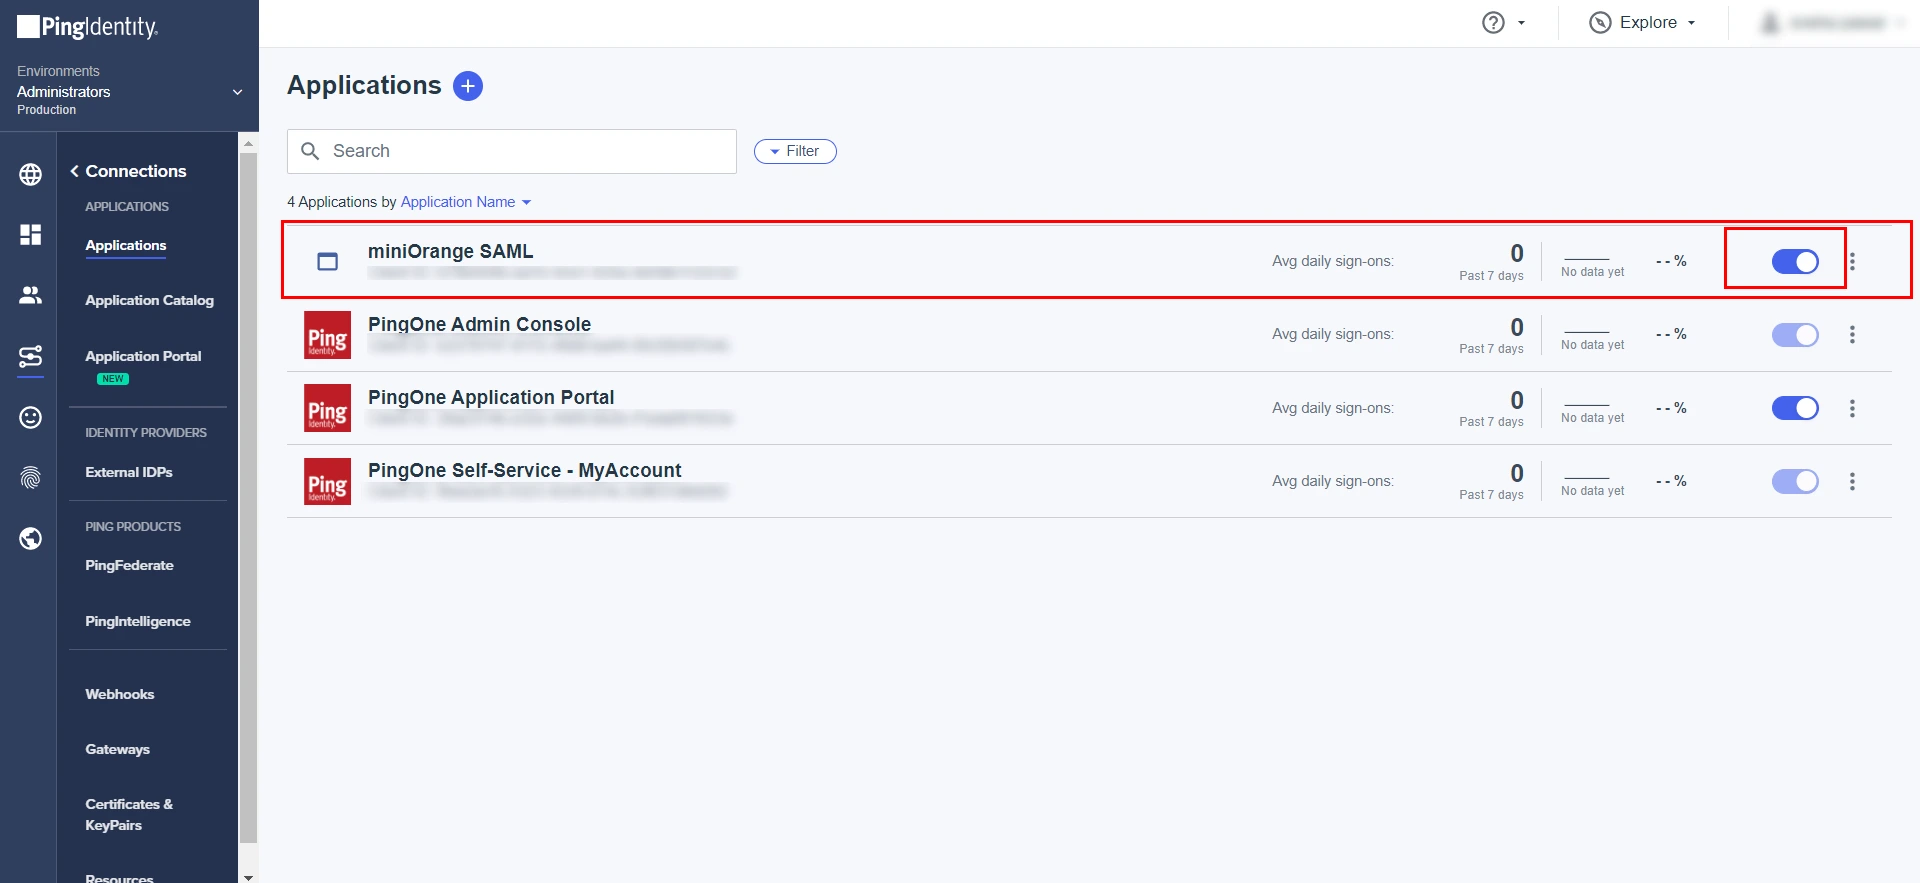Click the PingOne Self-Service MyAccount Ping logo
Viewport: 1920px width, 883px height.
point(327,481)
